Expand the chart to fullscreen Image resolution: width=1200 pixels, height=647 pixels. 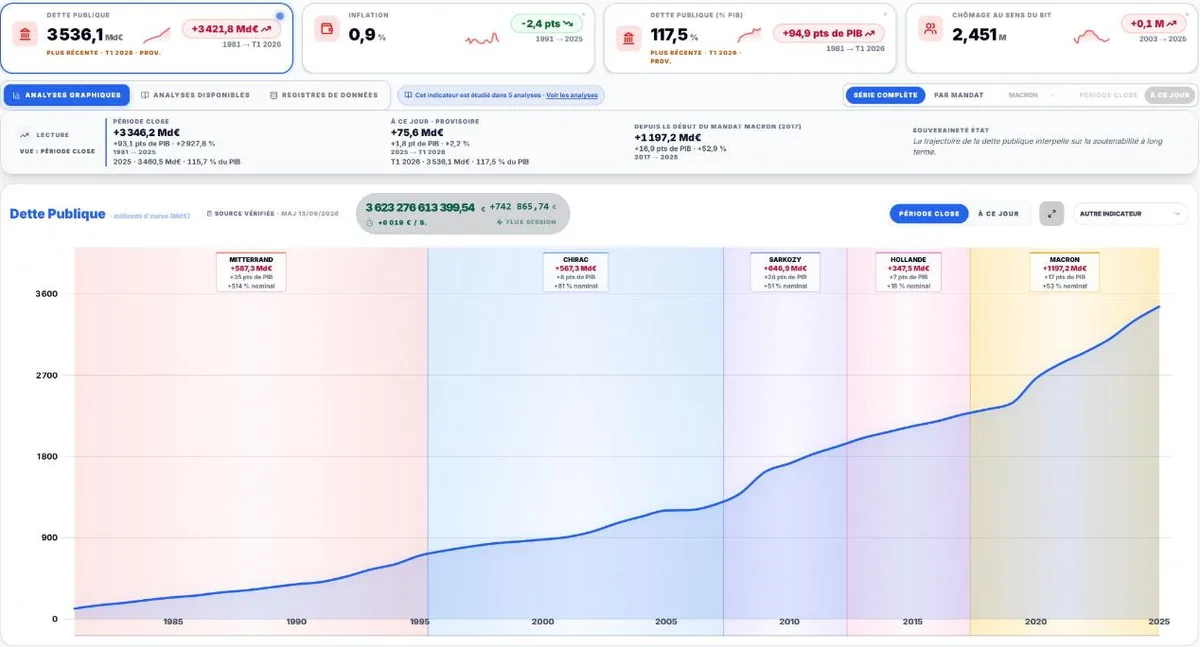click(1052, 213)
